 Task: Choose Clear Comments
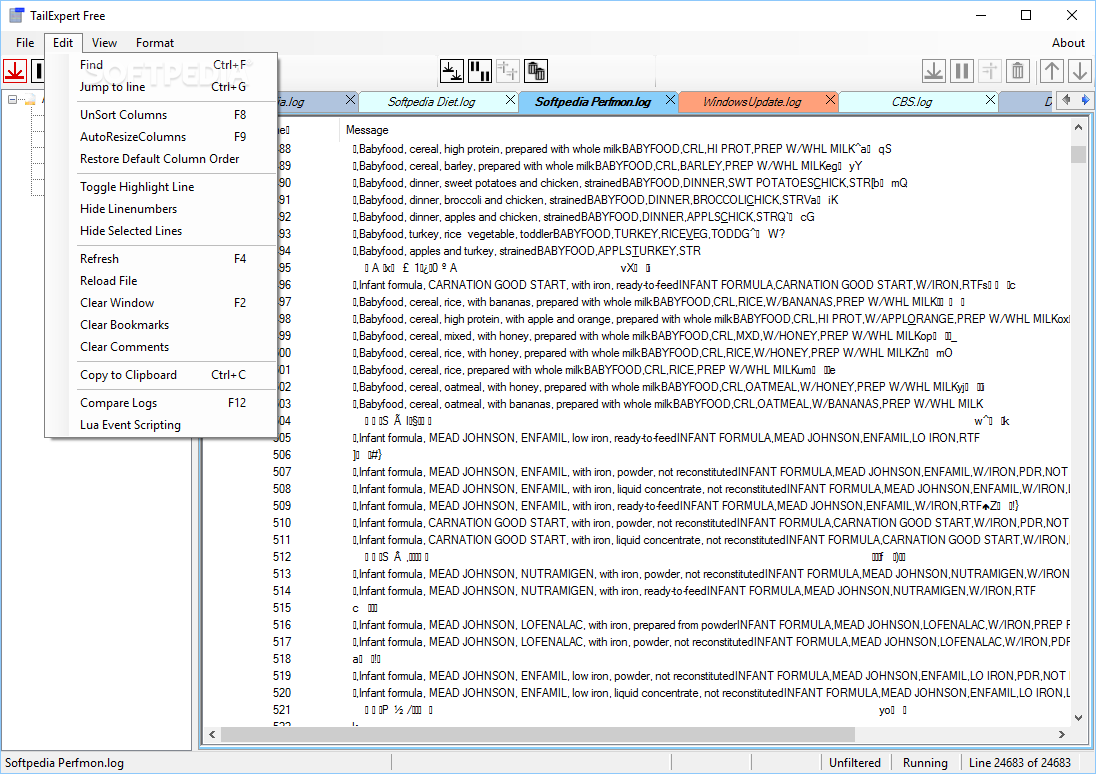pos(162,347)
